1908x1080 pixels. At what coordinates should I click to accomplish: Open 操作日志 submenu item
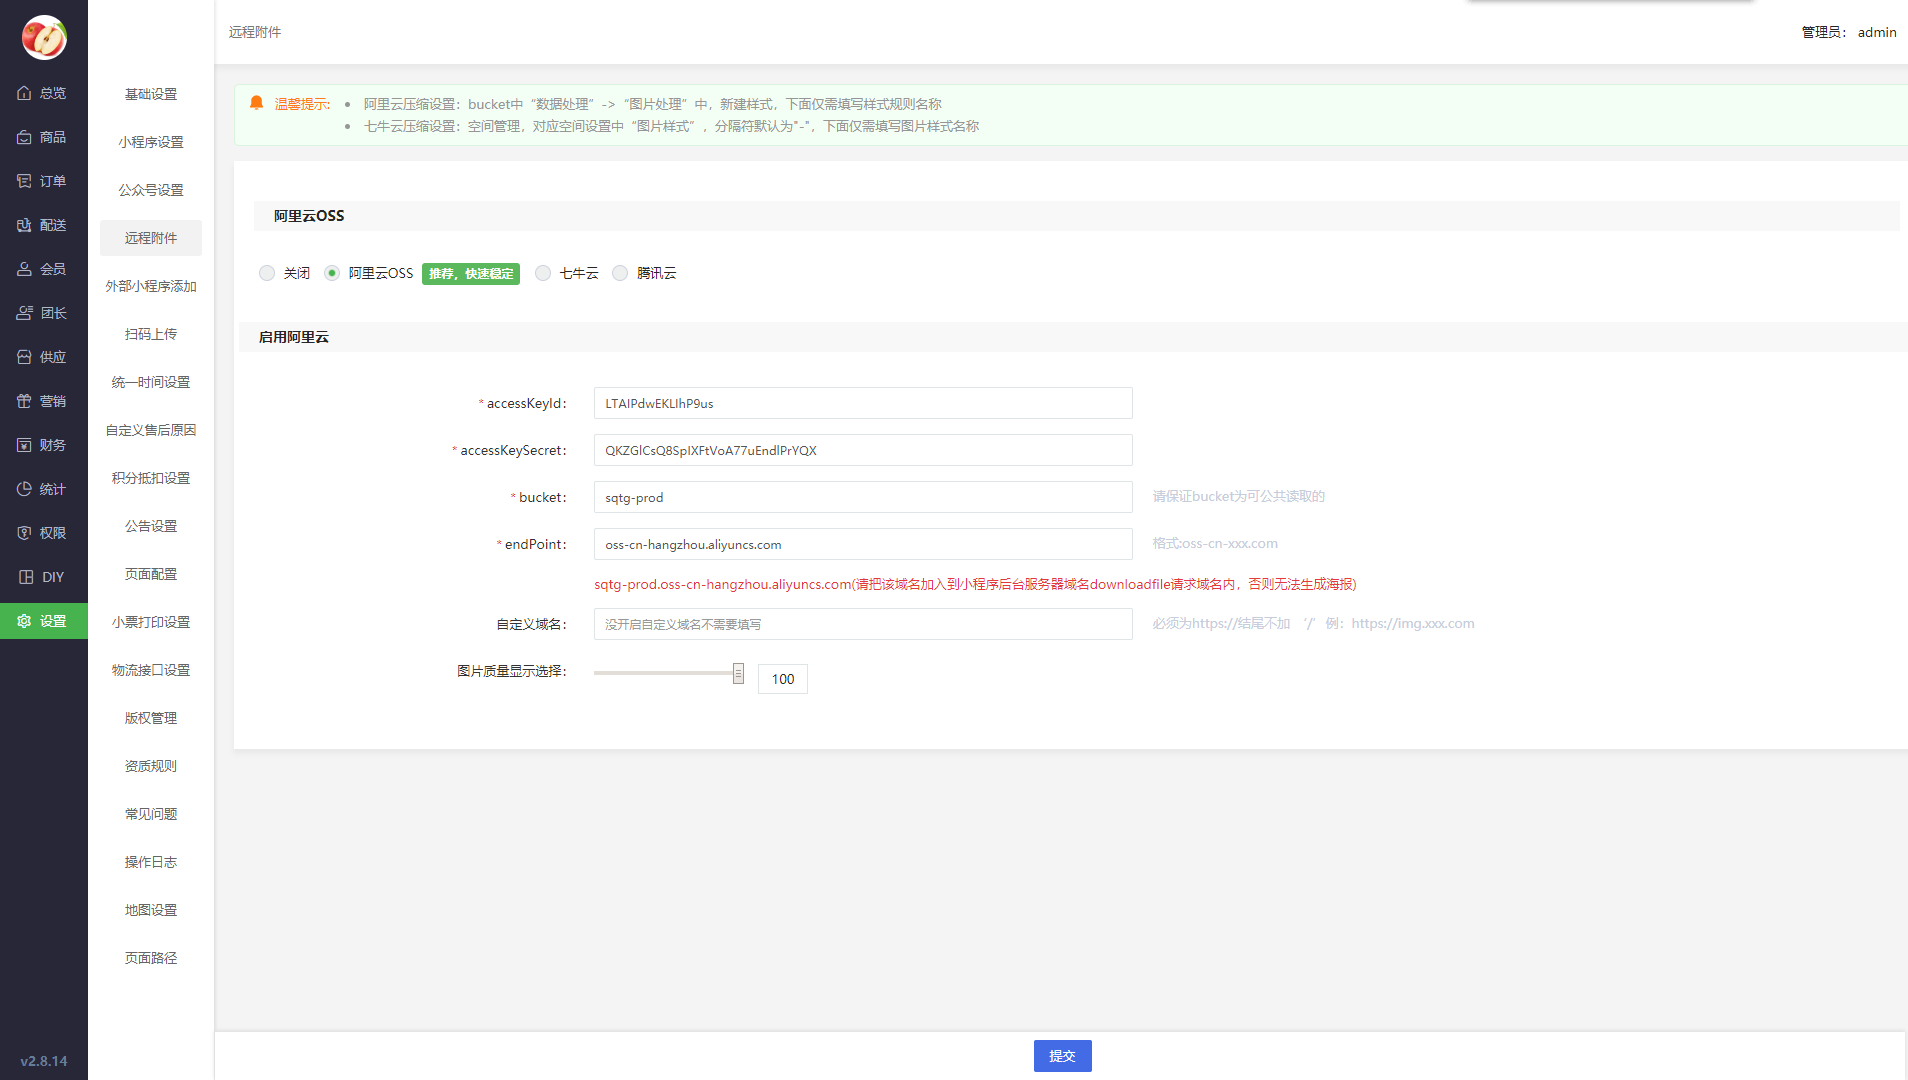151,862
